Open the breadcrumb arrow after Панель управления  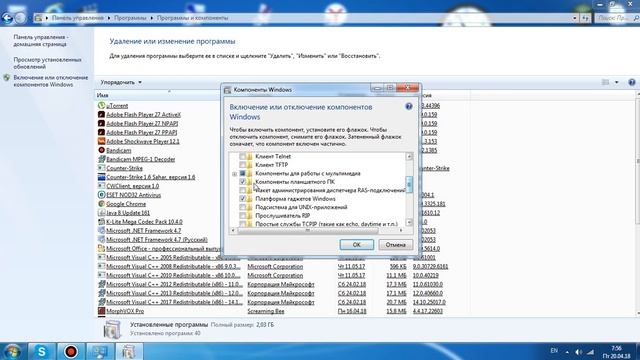(109, 18)
